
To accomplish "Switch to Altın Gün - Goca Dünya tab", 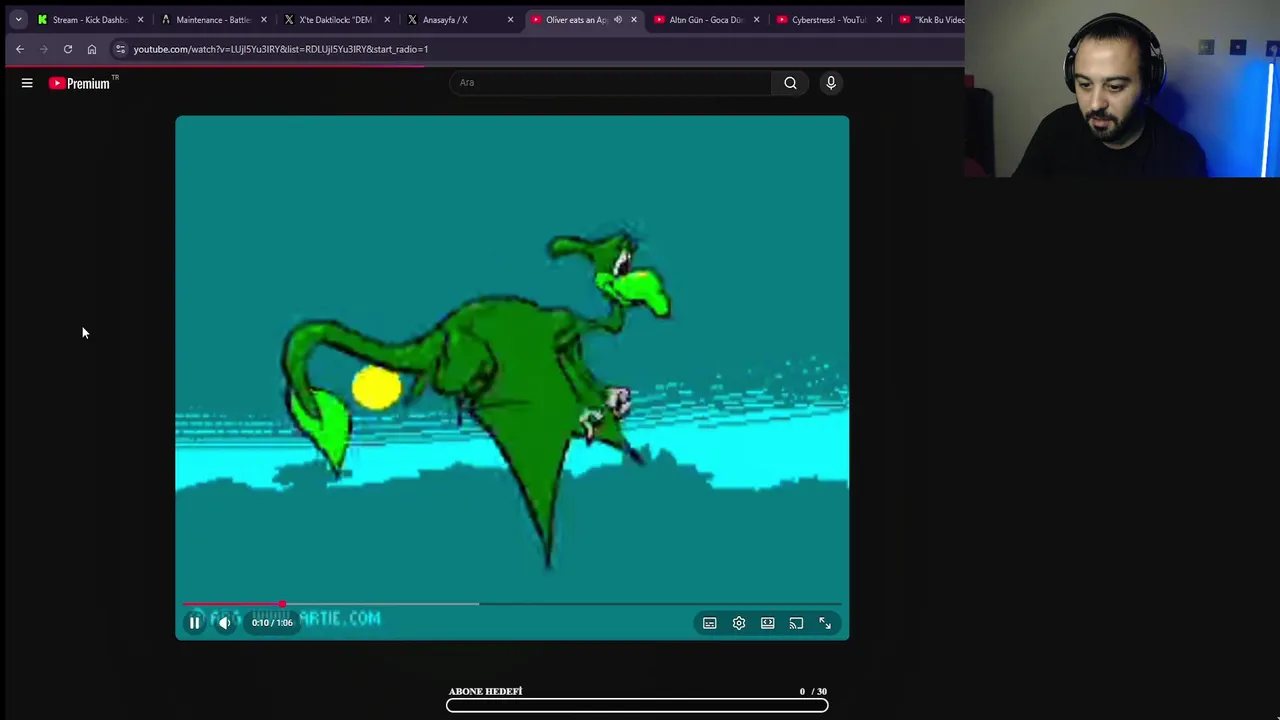I will click(x=705, y=19).
